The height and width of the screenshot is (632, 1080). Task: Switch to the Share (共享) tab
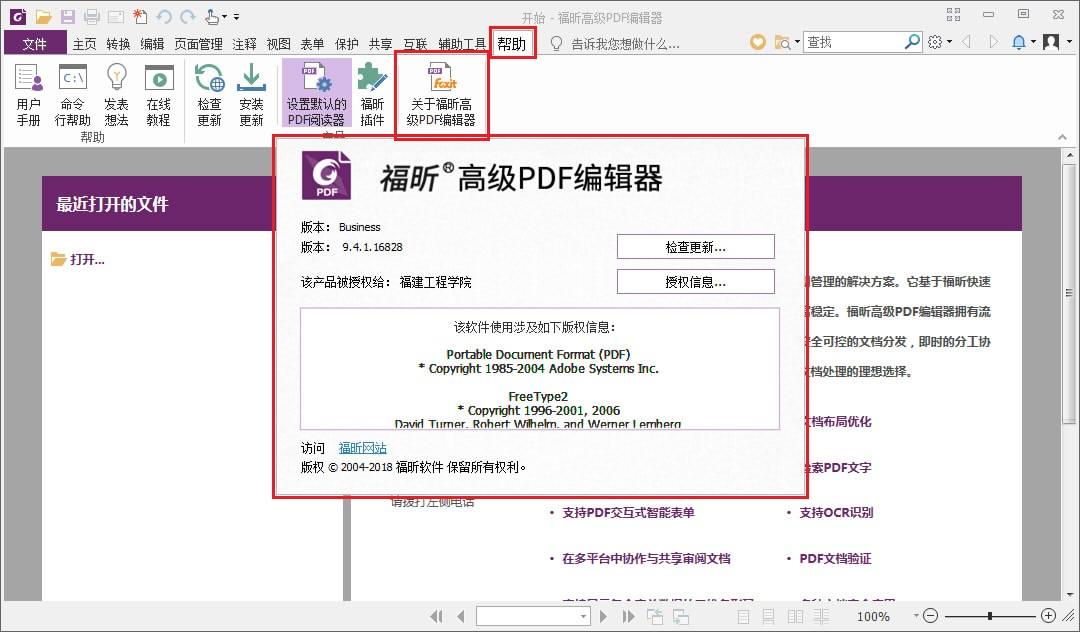pyautogui.click(x=380, y=44)
